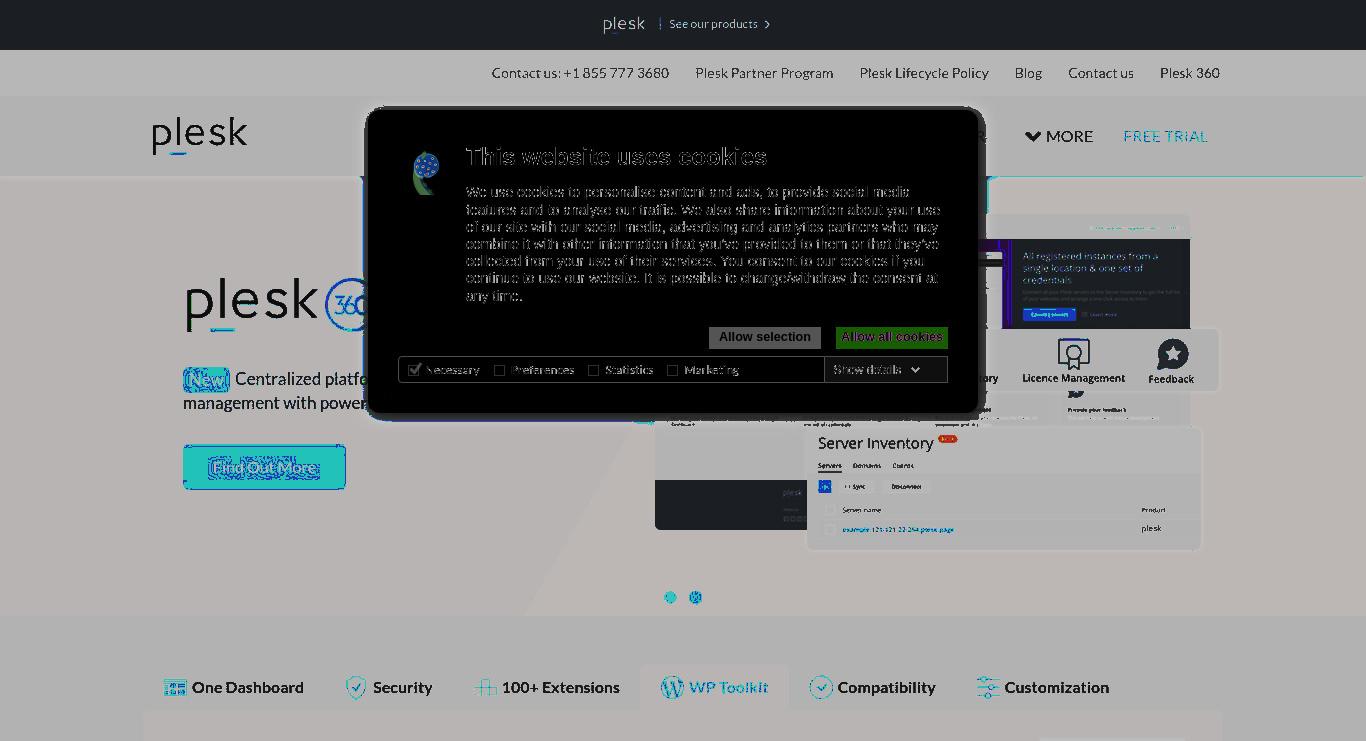Click the Feedback star bubble icon
This screenshot has height=741, width=1366.
click(1172, 354)
